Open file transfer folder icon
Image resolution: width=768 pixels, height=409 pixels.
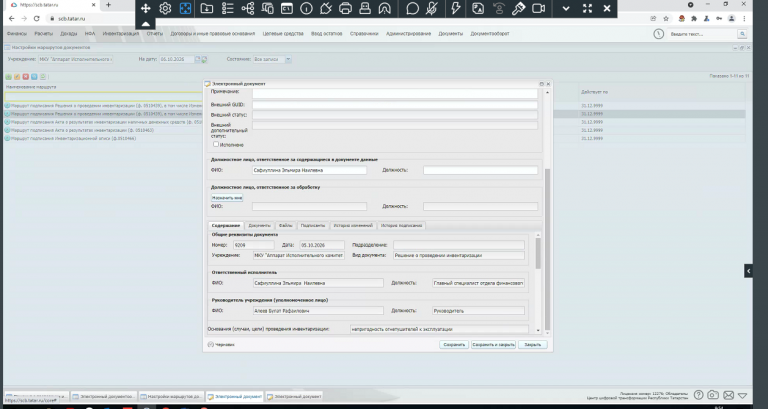pyautogui.click(x=207, y=8)
